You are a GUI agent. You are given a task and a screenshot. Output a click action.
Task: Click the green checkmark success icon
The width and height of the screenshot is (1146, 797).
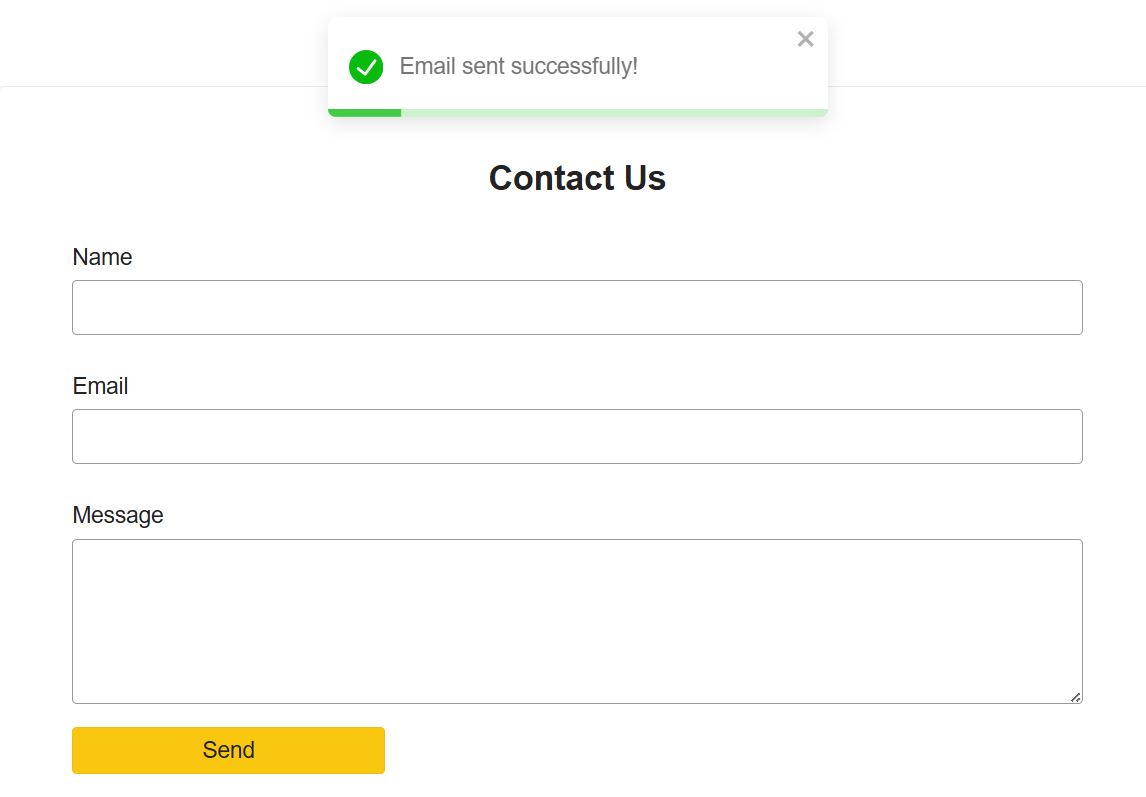tap(366, 67)
